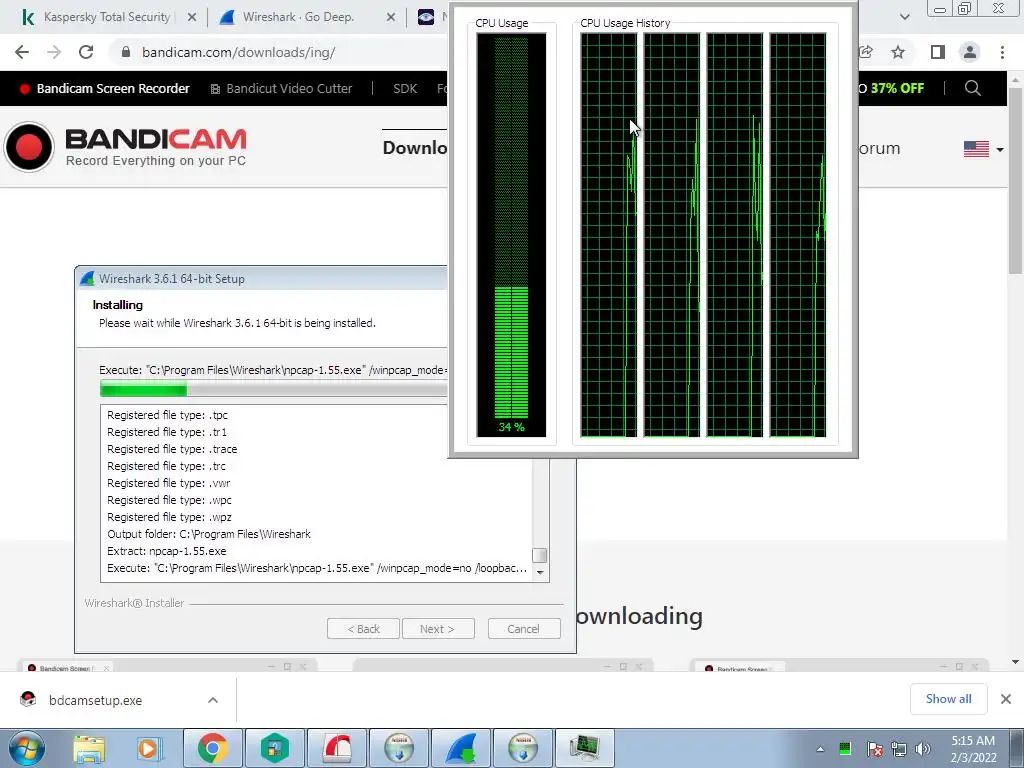
Task: Open Bandicut Video Cutter nav item
Action: (281, 89)
